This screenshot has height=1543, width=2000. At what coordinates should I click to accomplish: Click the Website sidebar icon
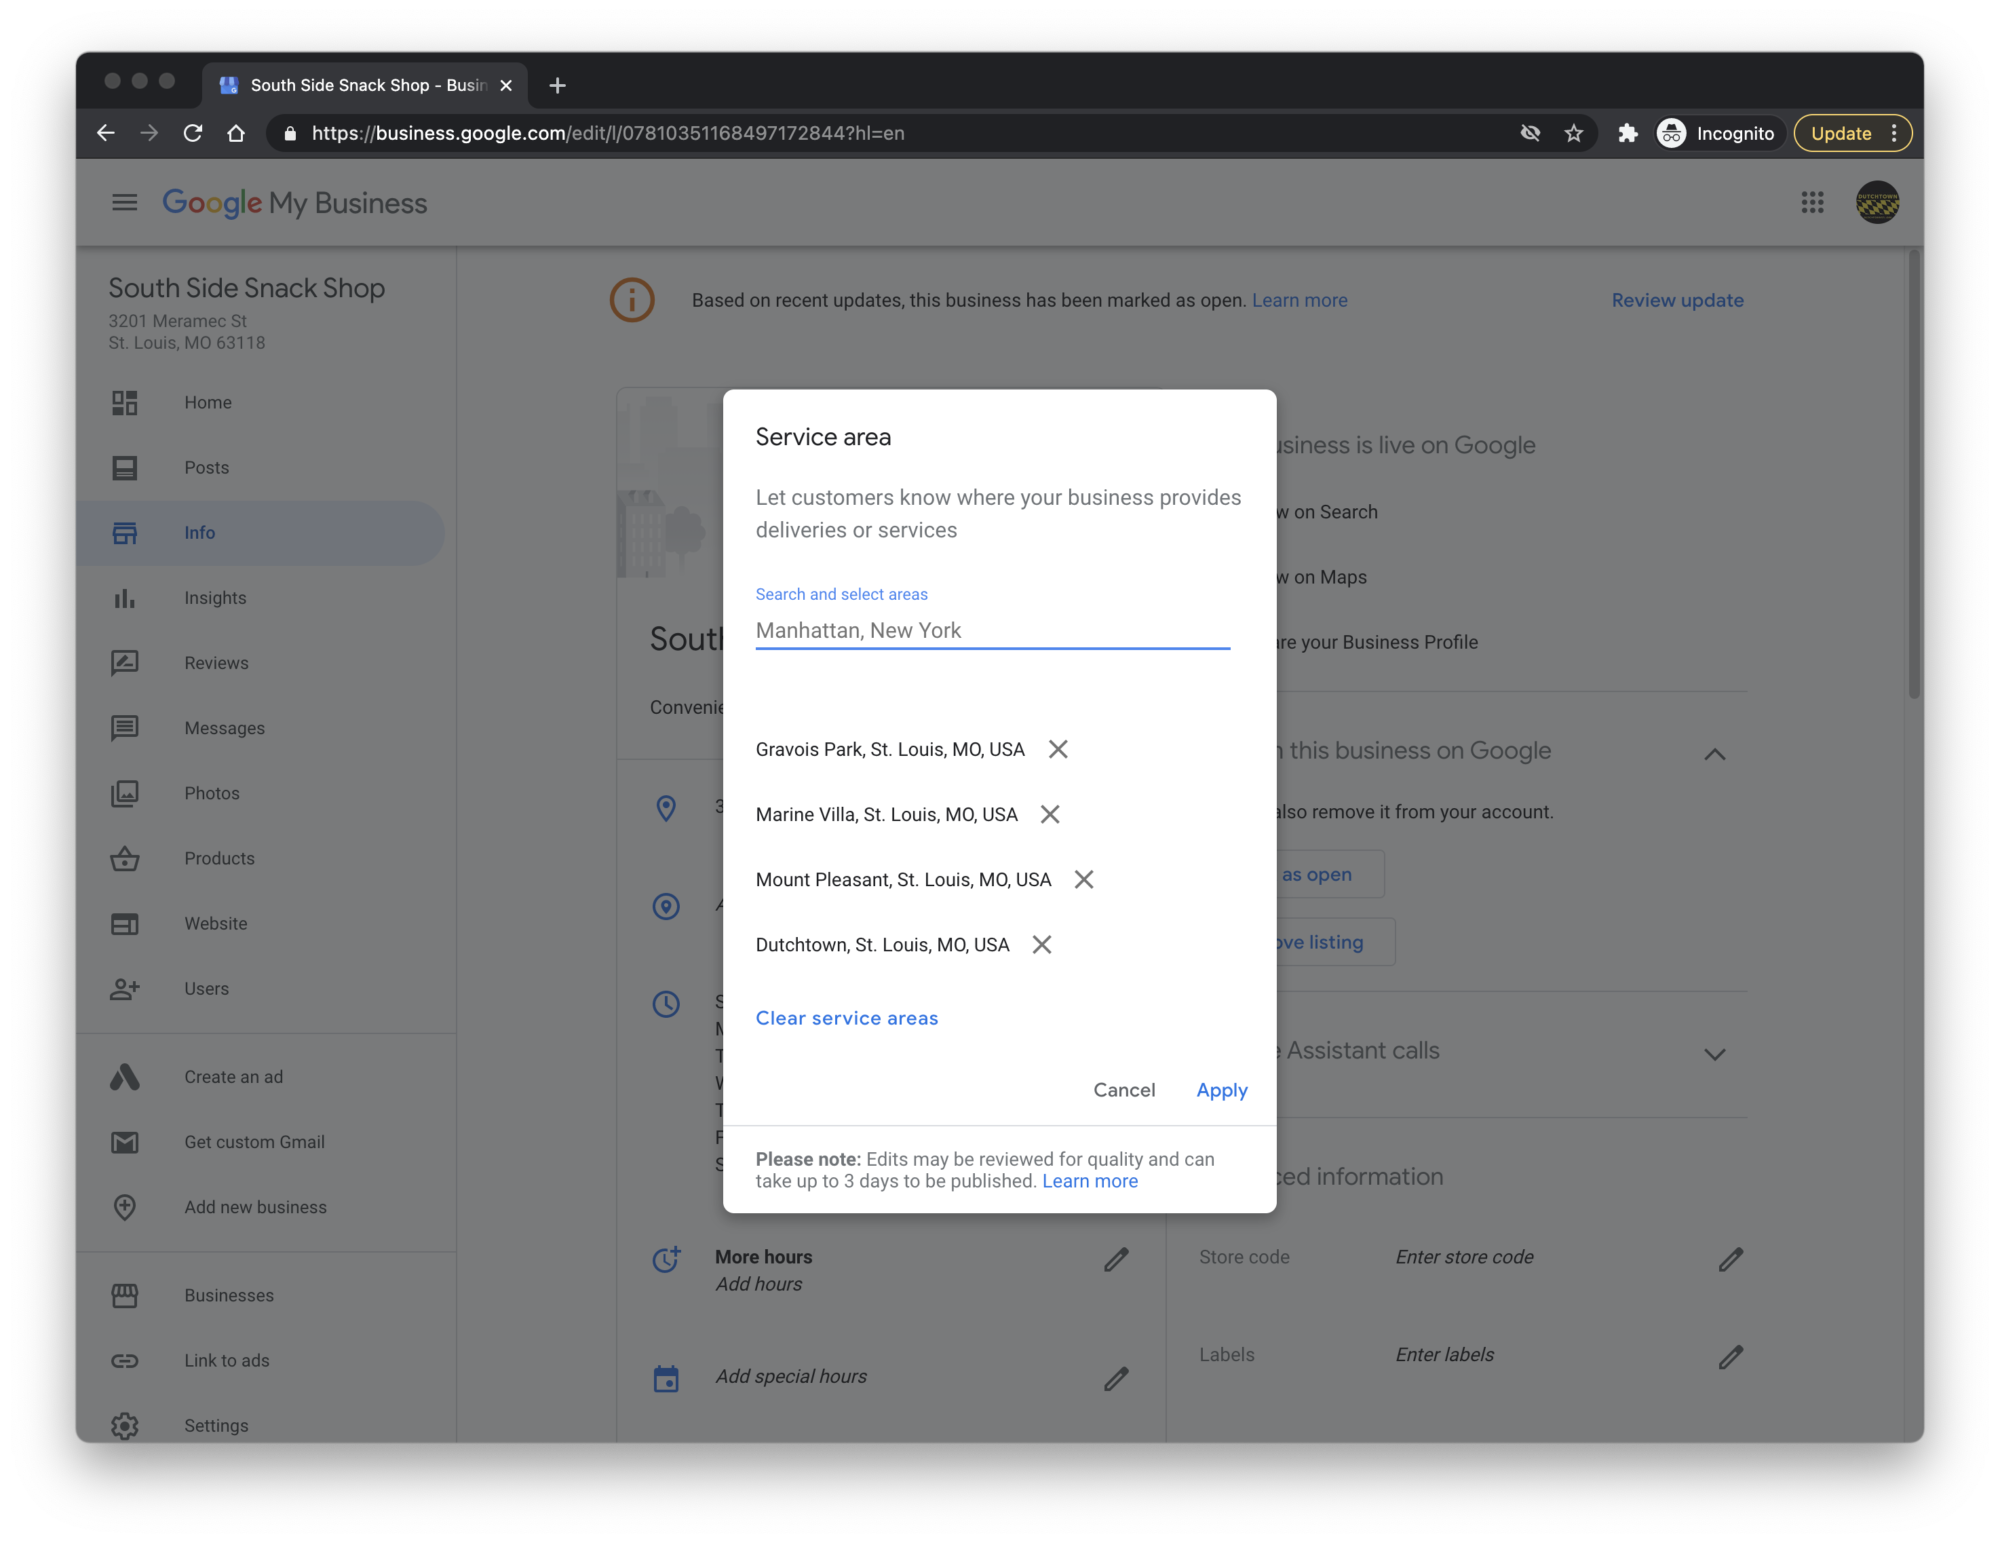click(x=125, y=924)
